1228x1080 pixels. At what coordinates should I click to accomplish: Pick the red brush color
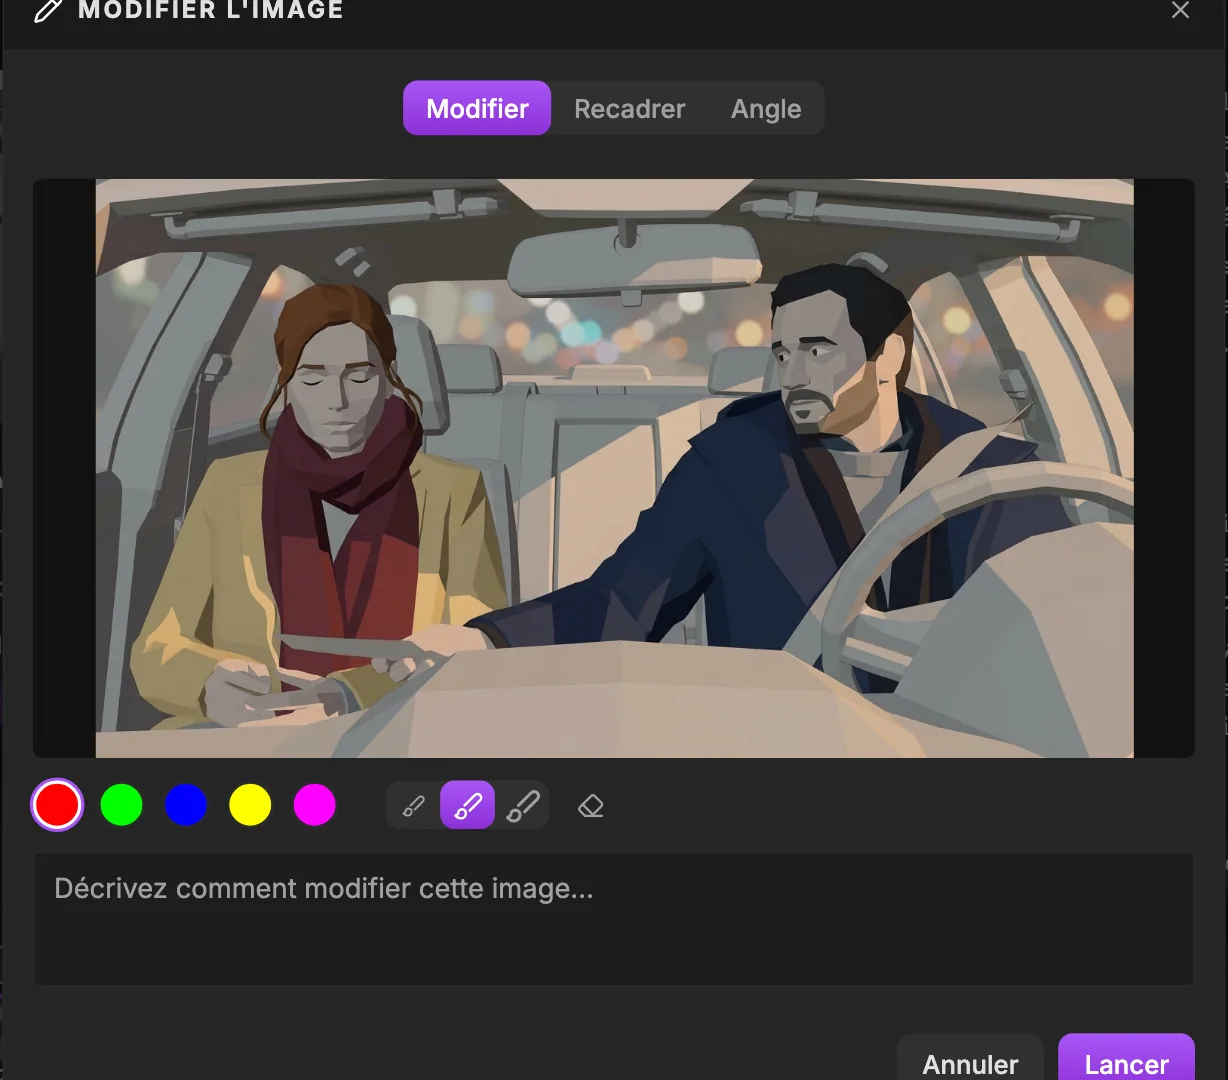(57, 805)
